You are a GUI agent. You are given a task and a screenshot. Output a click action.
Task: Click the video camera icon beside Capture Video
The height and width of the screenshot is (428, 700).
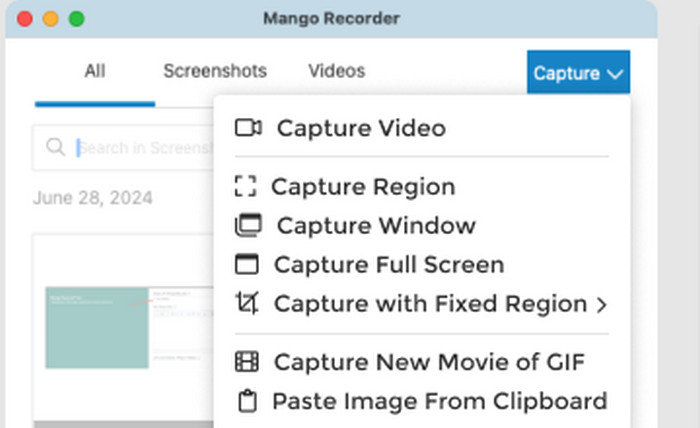click(x=247, y=128)
